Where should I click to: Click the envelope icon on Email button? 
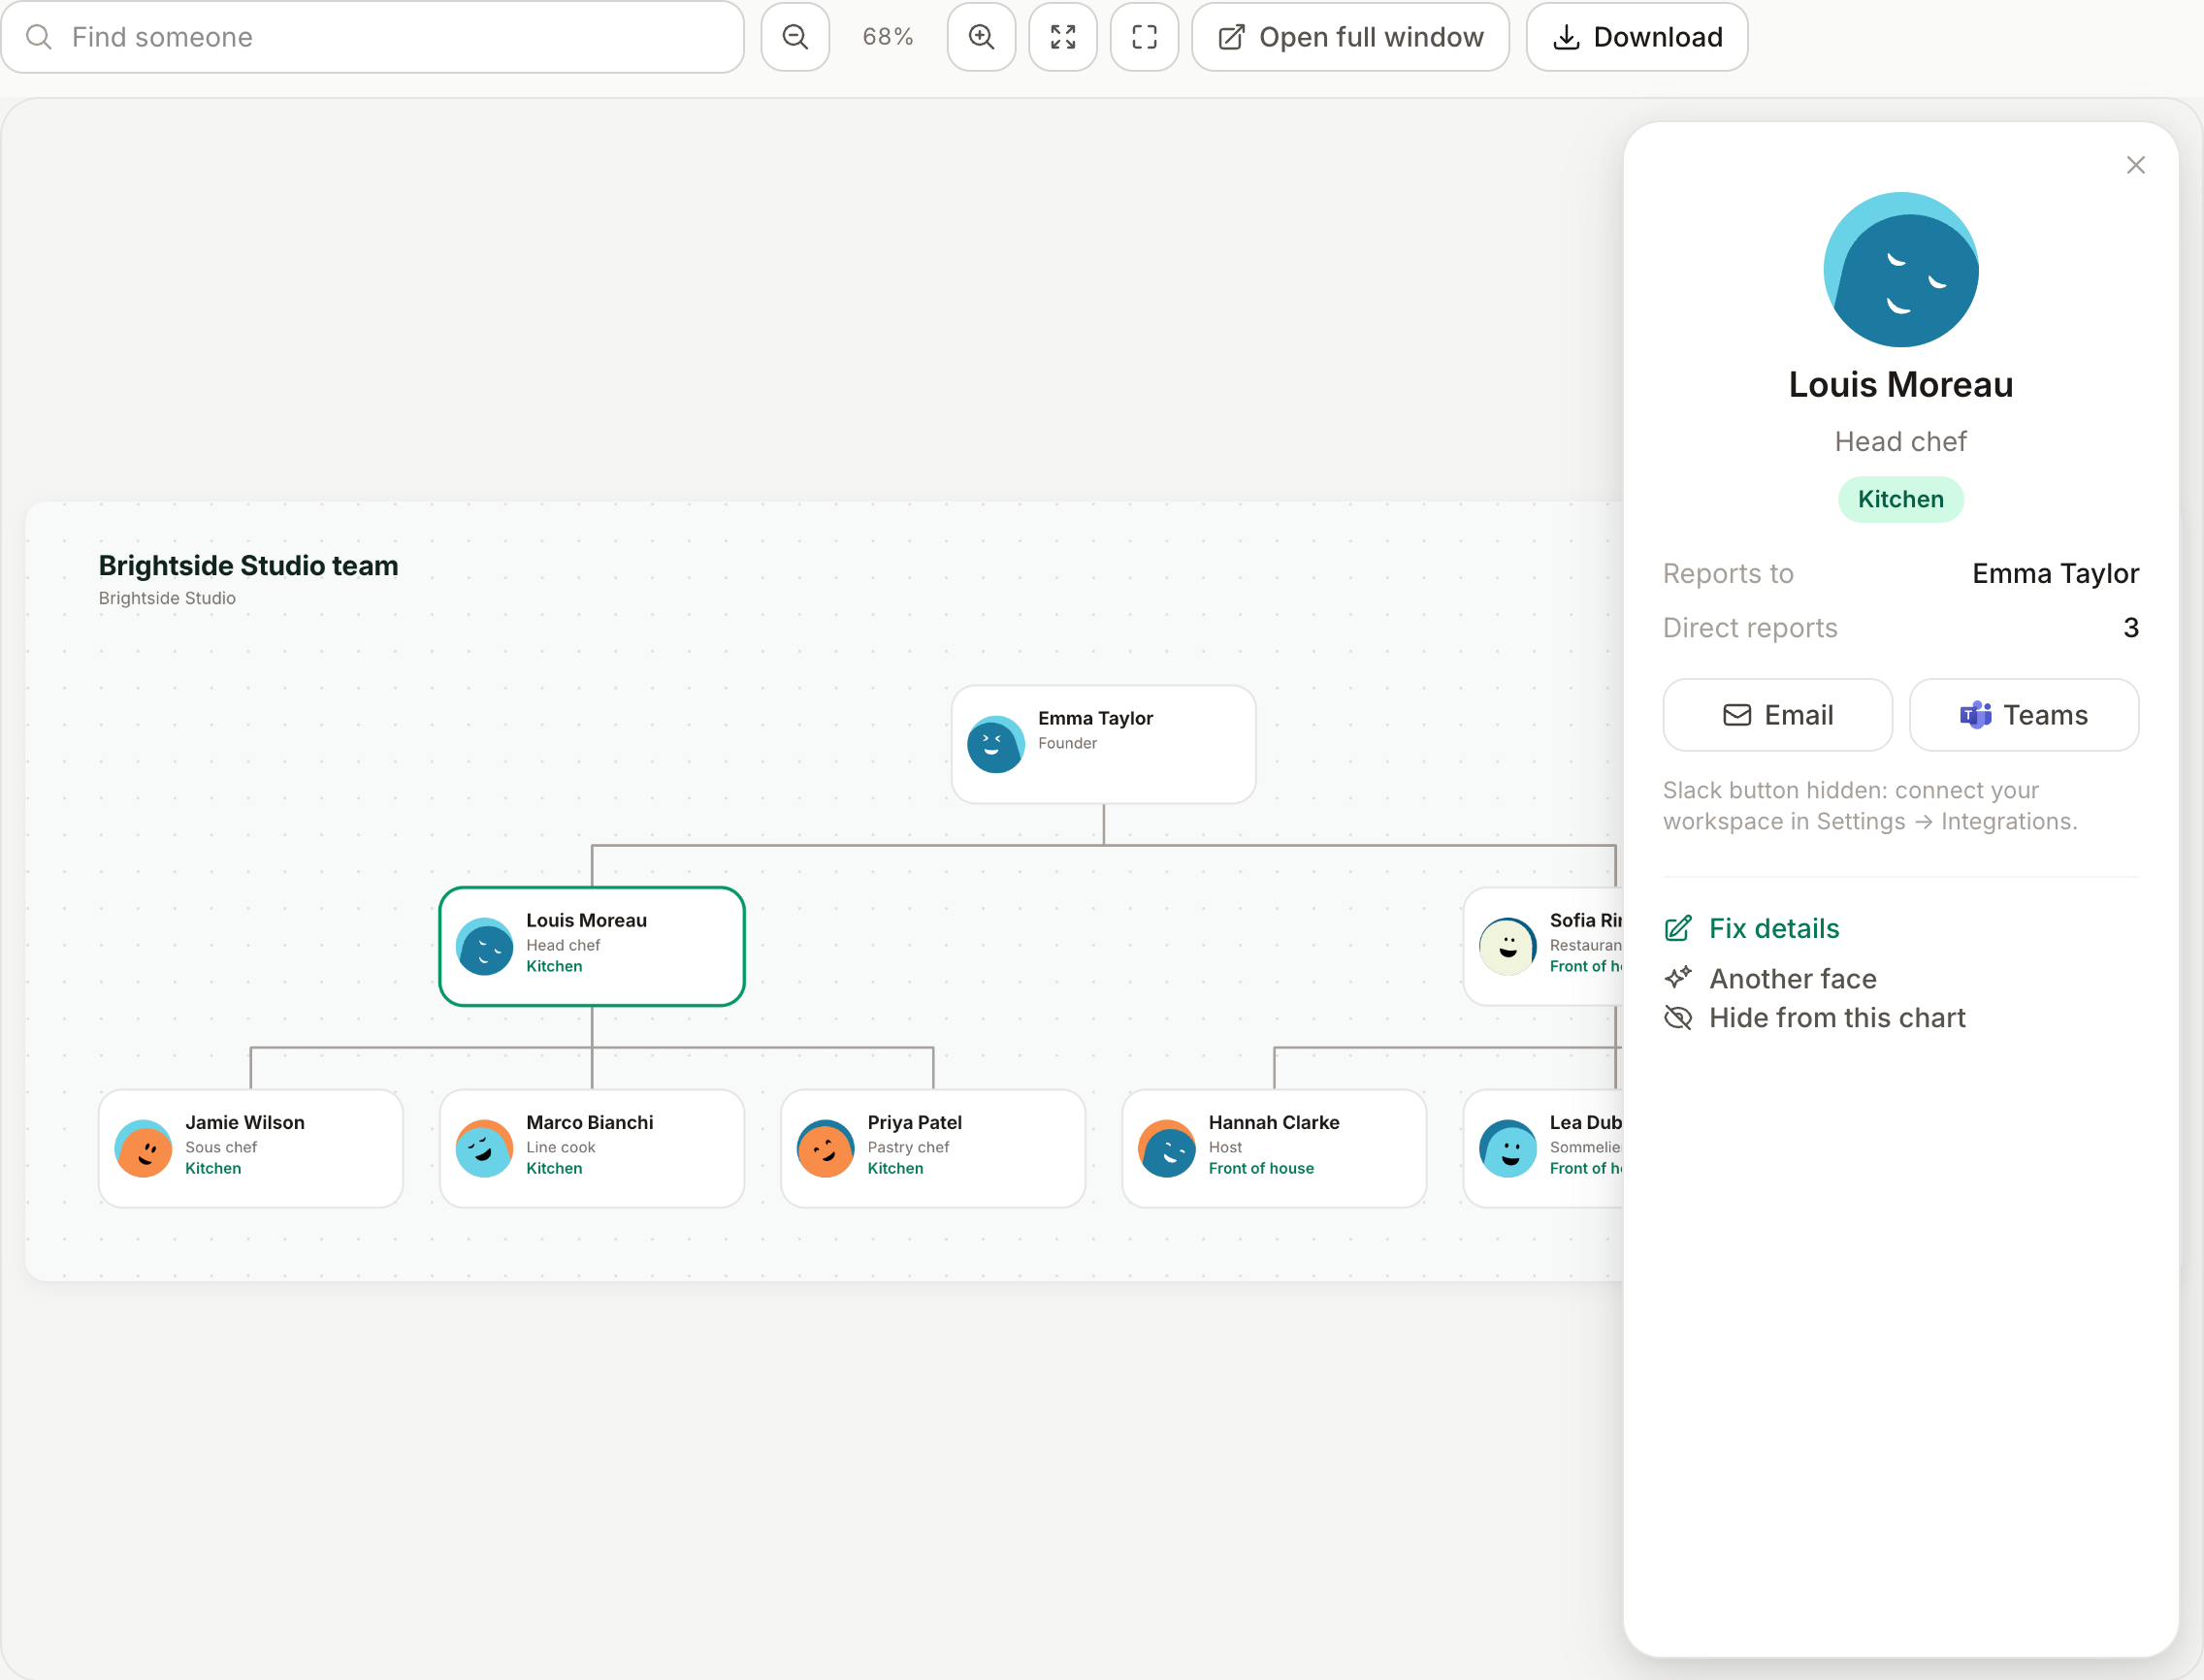click(1737, 715)
